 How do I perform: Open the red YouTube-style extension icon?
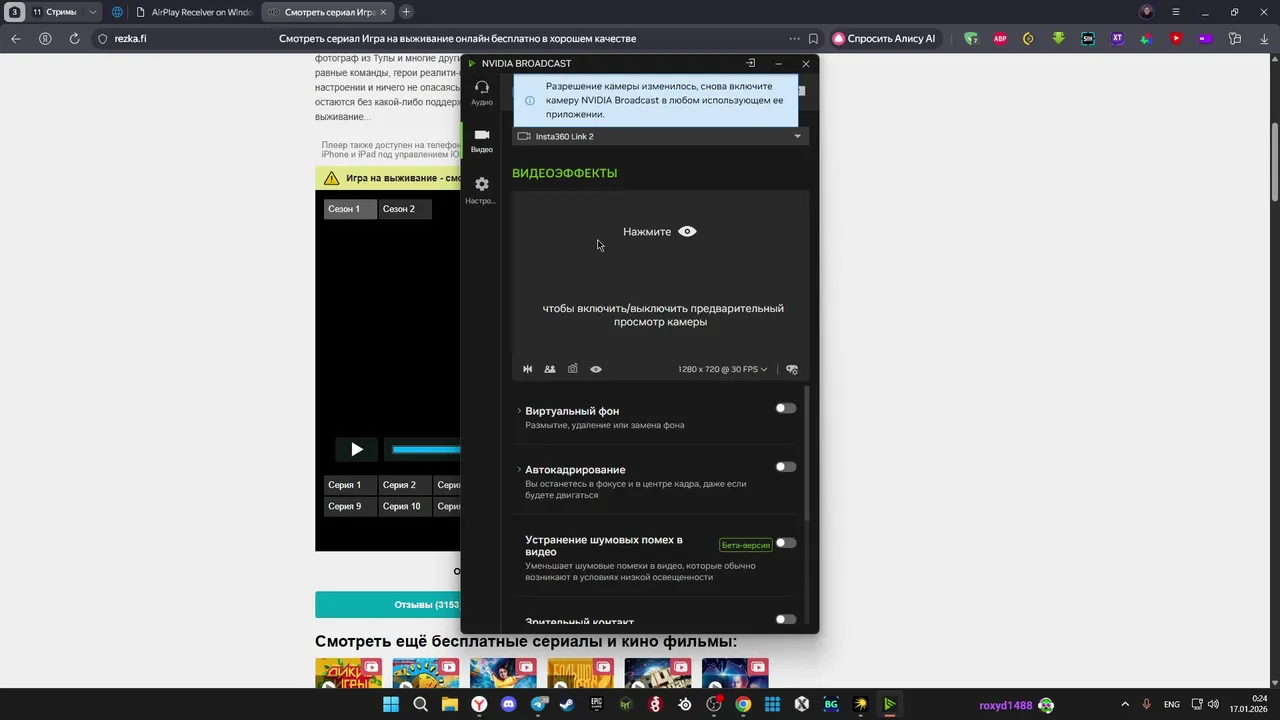pyautogui.click(x=1176, y=39)
